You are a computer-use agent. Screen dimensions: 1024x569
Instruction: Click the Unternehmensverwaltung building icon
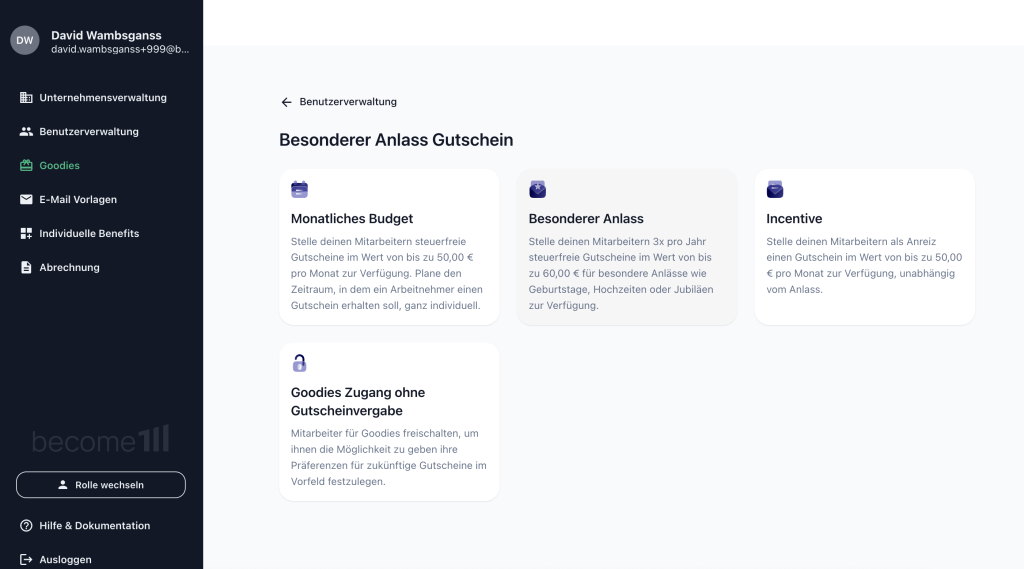coord(26,97)
